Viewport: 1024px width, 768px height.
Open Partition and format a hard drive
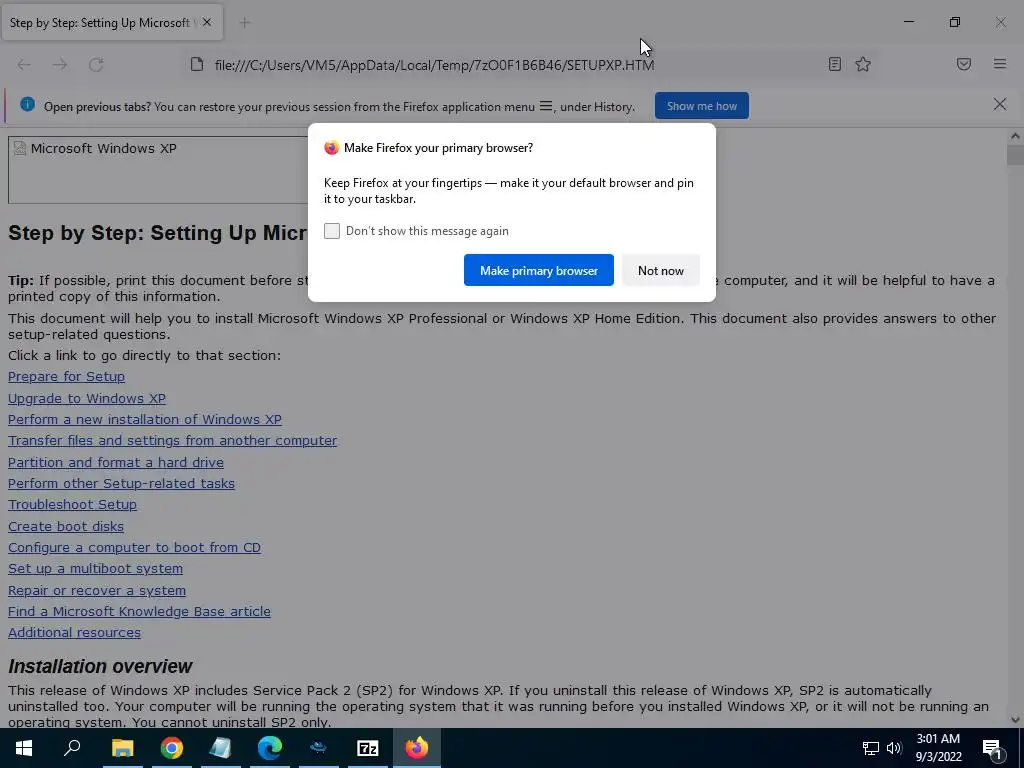pos(116,462)
